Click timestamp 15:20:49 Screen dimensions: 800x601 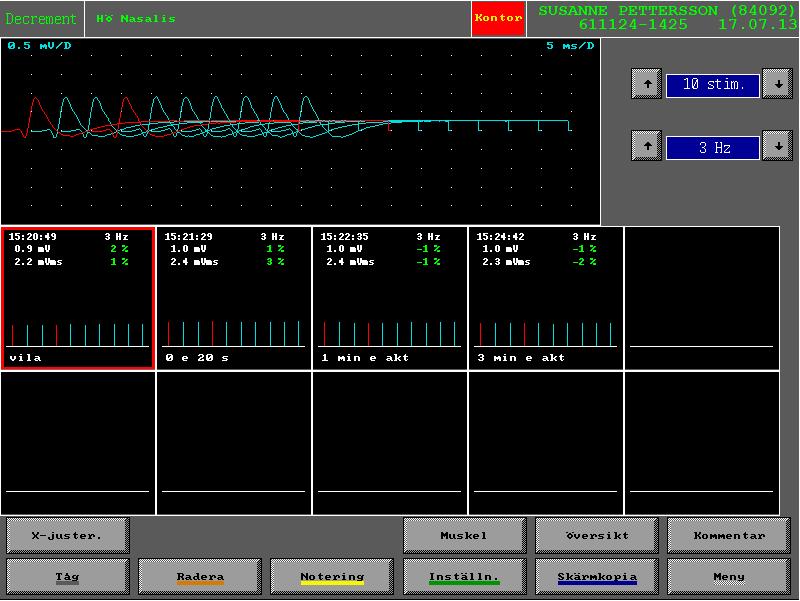[x=33, y=237]
